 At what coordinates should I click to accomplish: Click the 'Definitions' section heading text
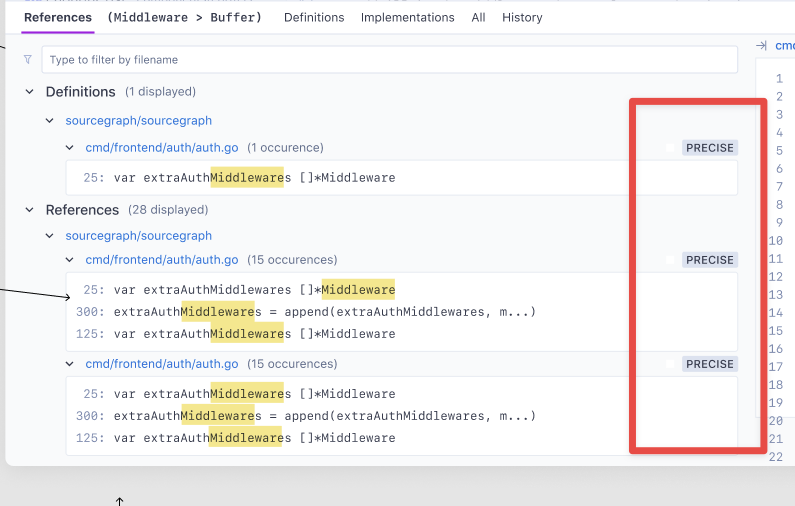[x=81, y=92]
